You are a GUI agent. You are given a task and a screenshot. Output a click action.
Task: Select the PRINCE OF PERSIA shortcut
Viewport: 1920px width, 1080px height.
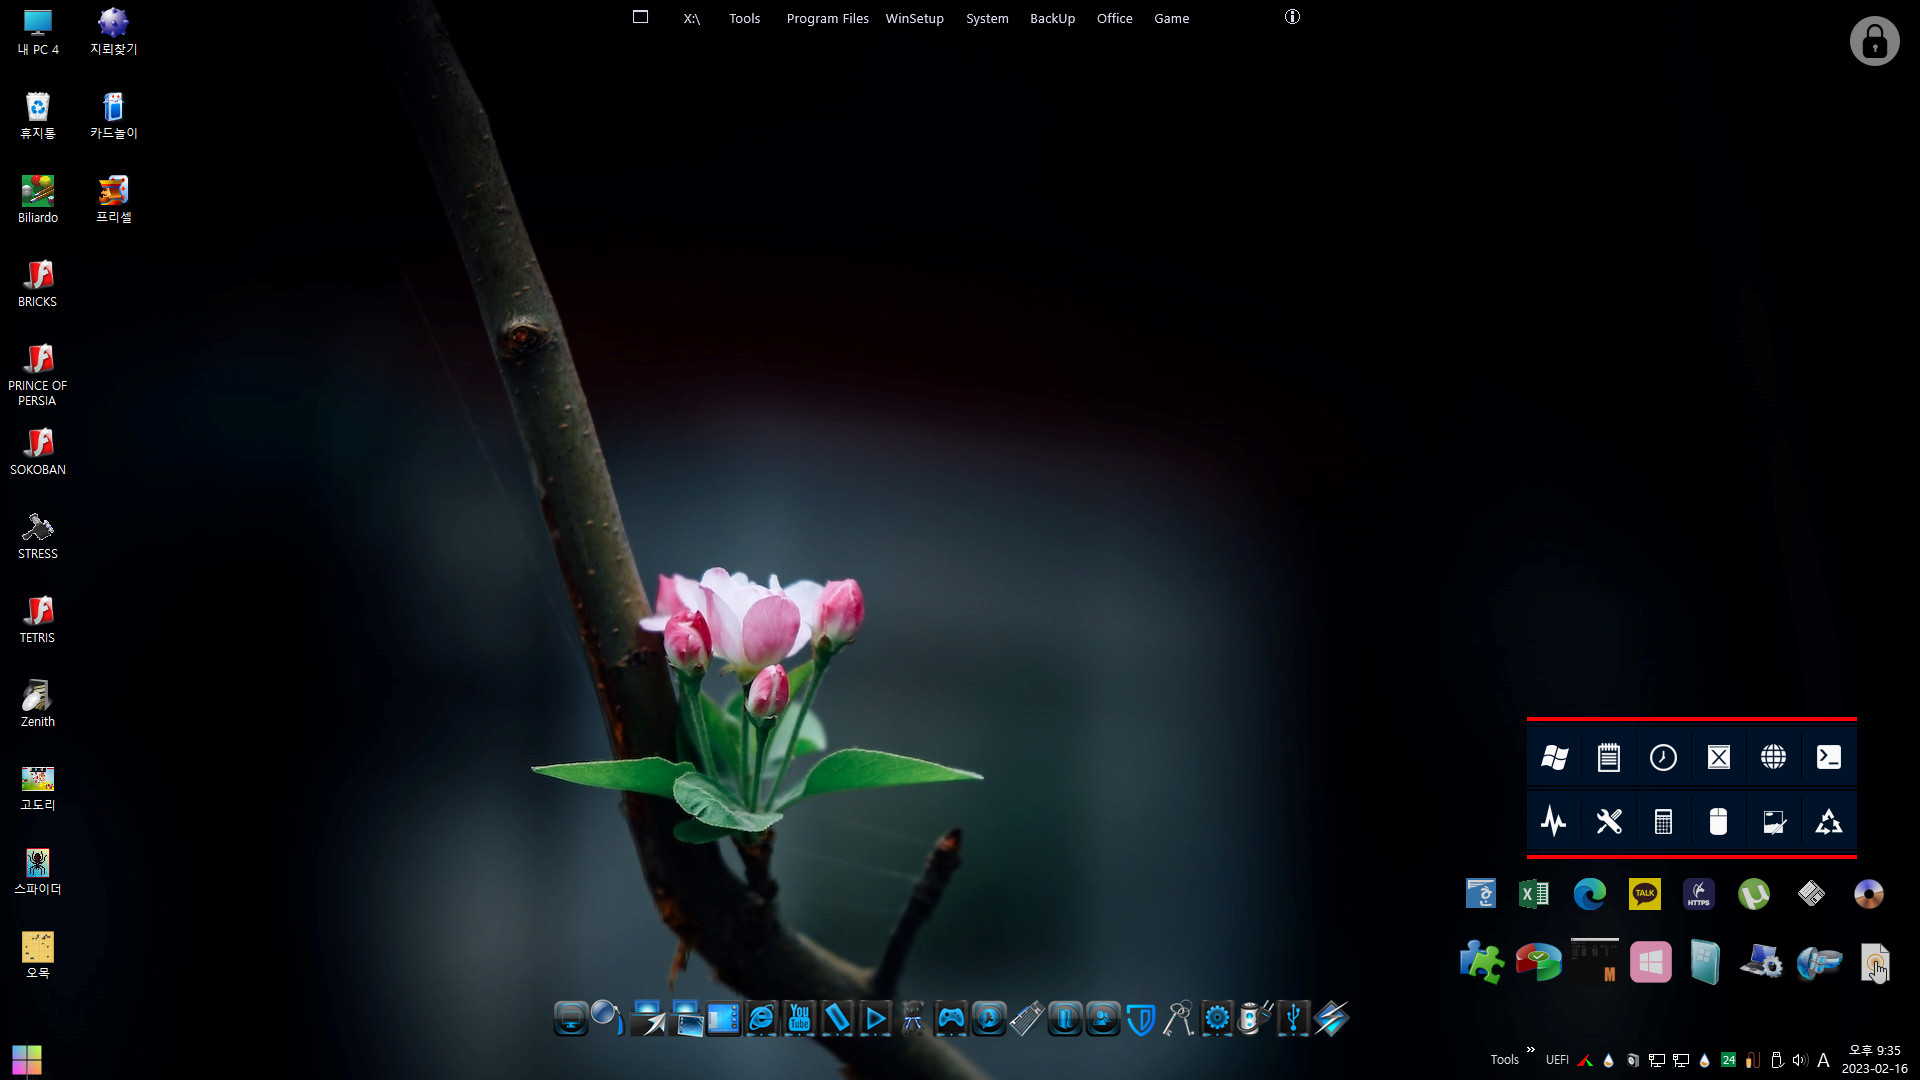(38, 374)
